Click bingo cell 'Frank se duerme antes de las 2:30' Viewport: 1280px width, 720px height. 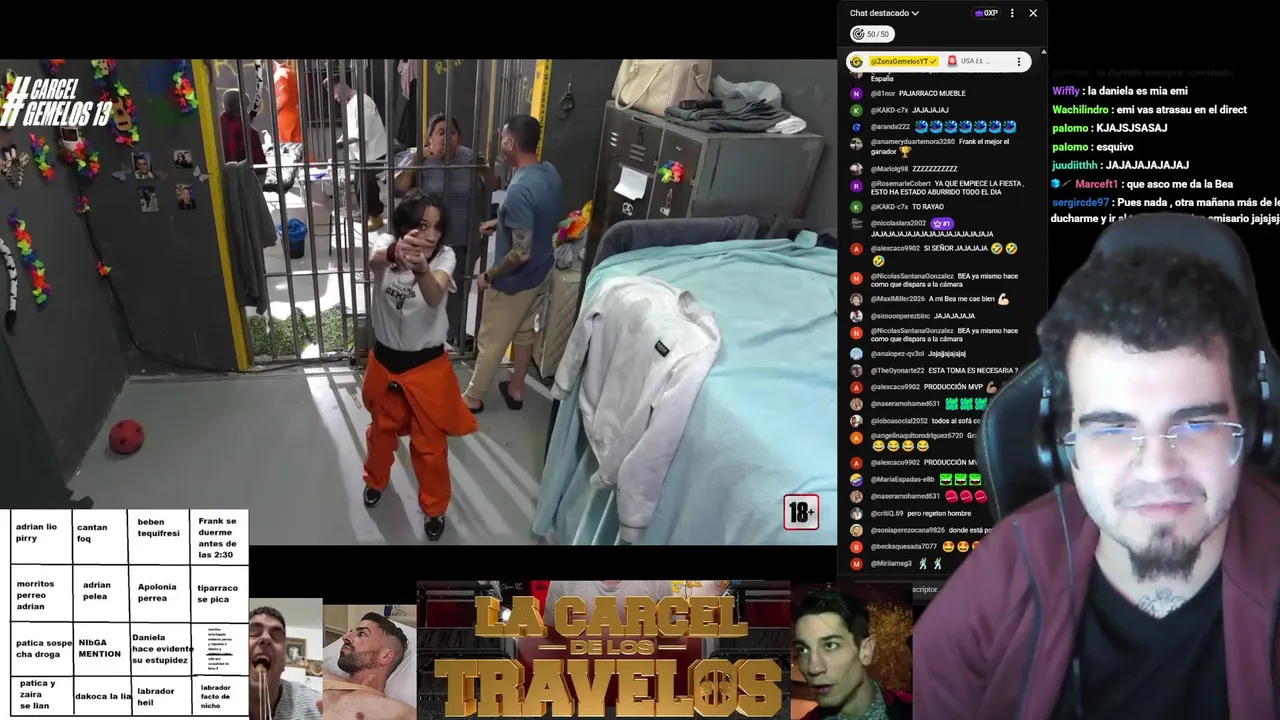click(219, 538)
